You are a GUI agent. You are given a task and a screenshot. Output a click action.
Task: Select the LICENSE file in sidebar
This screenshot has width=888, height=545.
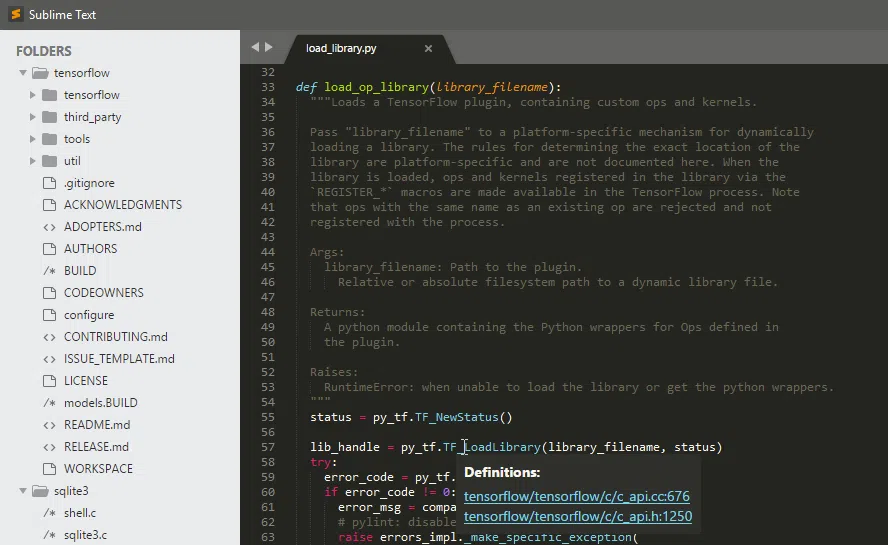tap(86, 381)
